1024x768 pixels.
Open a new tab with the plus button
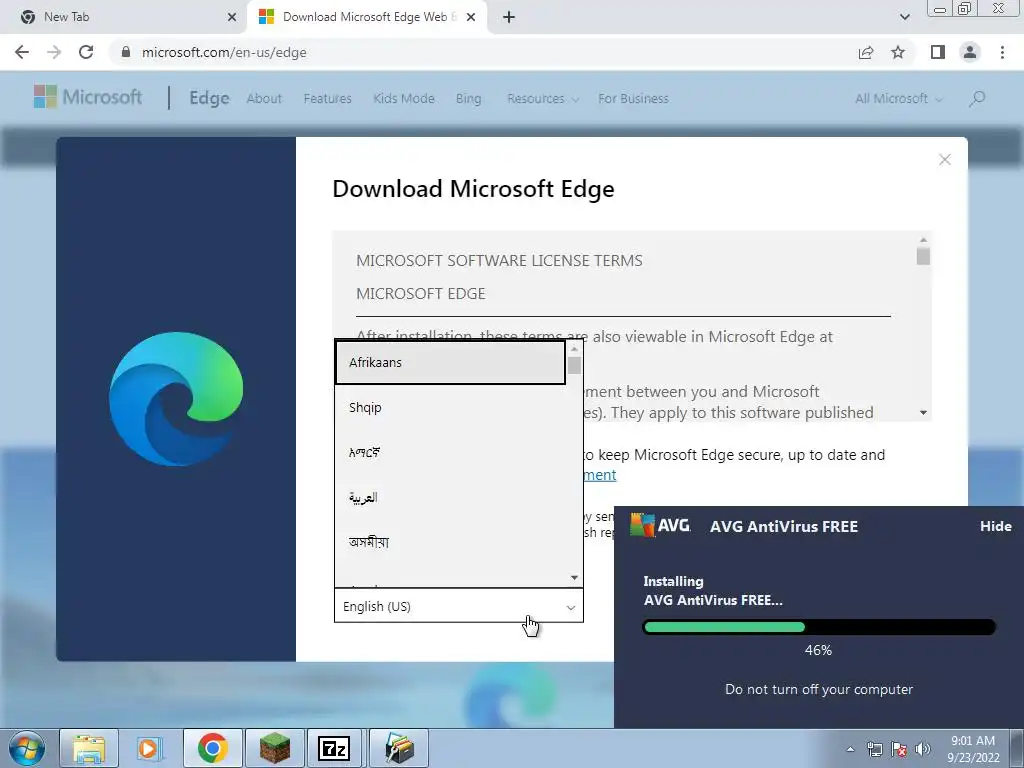coord(509,17)
